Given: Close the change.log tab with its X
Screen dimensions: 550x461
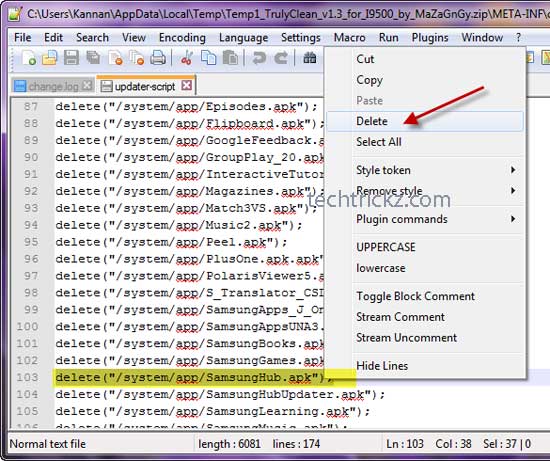Looking at the screenshot, I should click(87, 85).
